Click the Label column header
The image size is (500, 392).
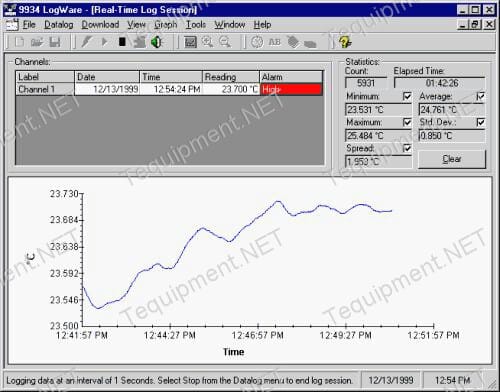coord(45,77)
